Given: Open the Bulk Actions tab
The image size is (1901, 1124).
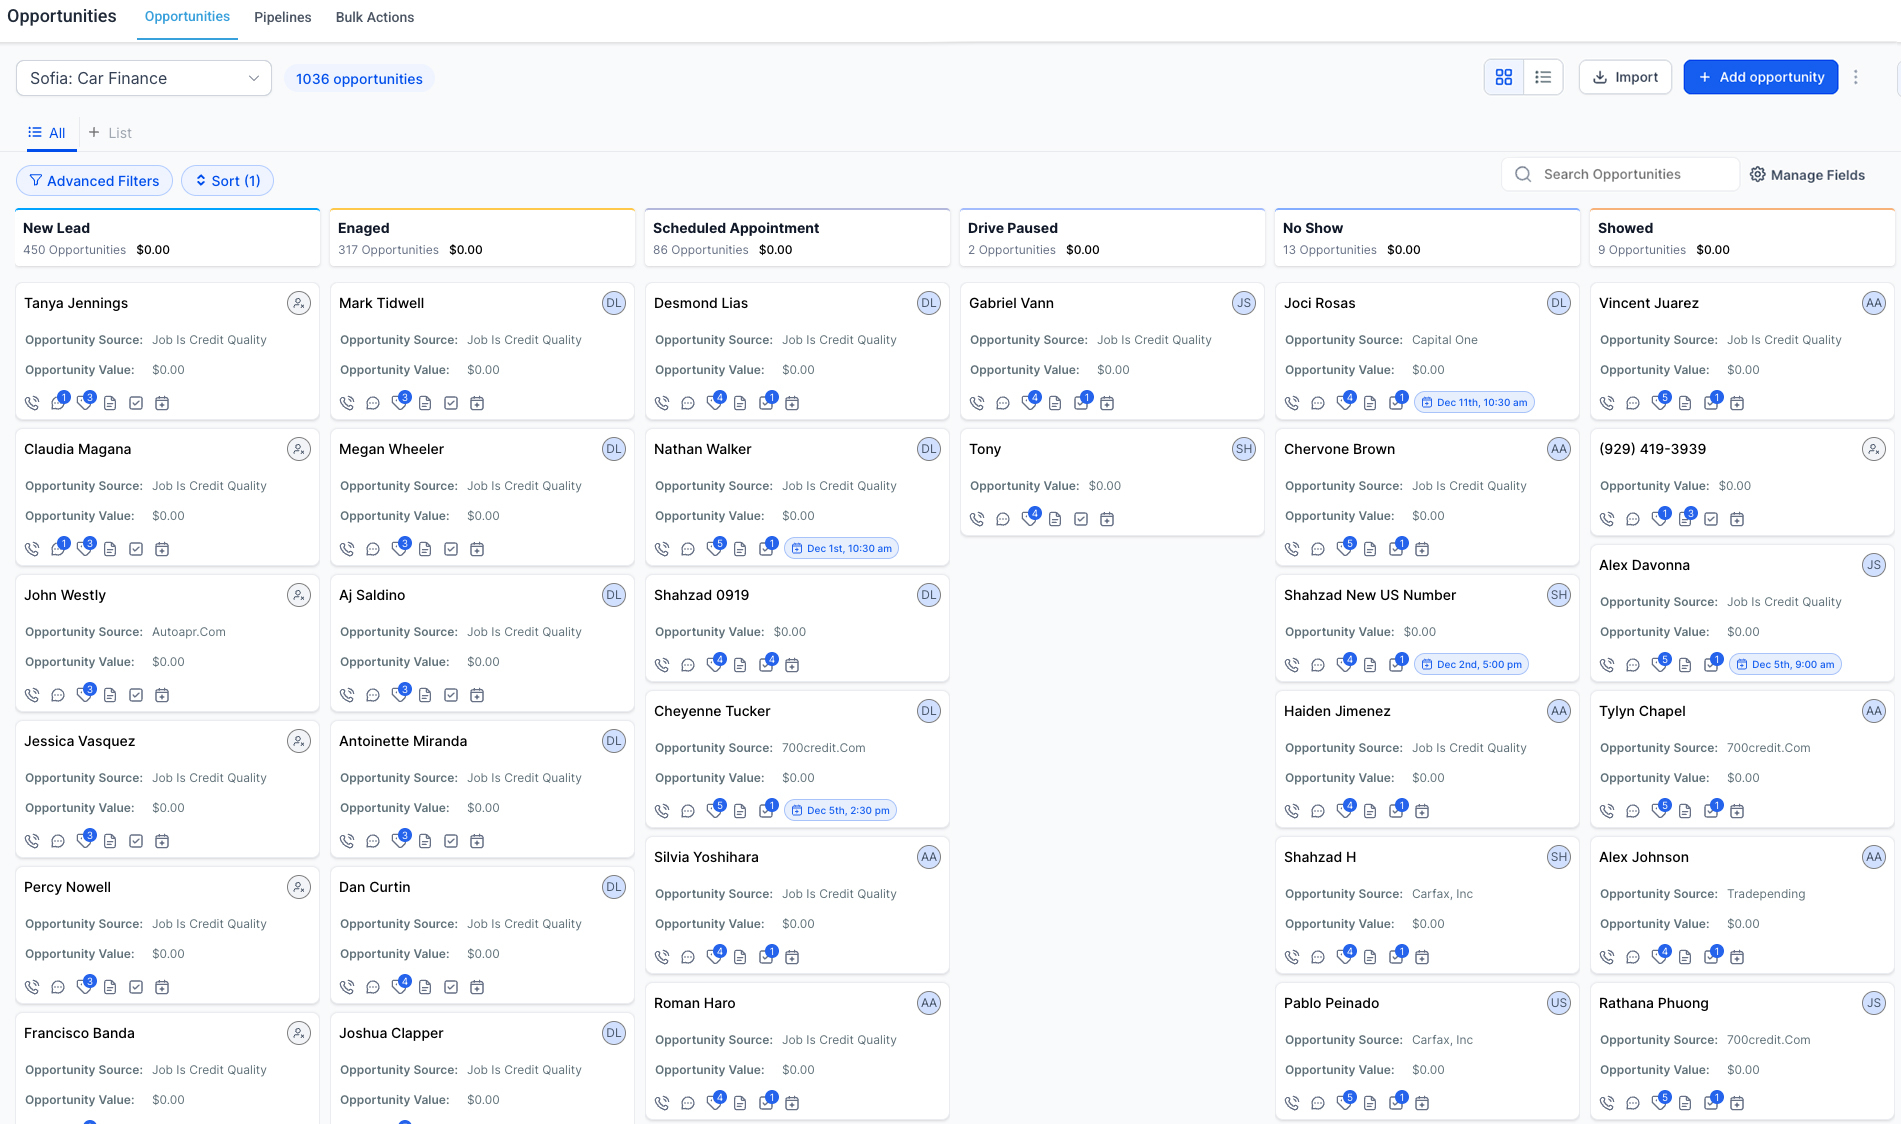Looking at the screenshot, I should tap(374, 17).
